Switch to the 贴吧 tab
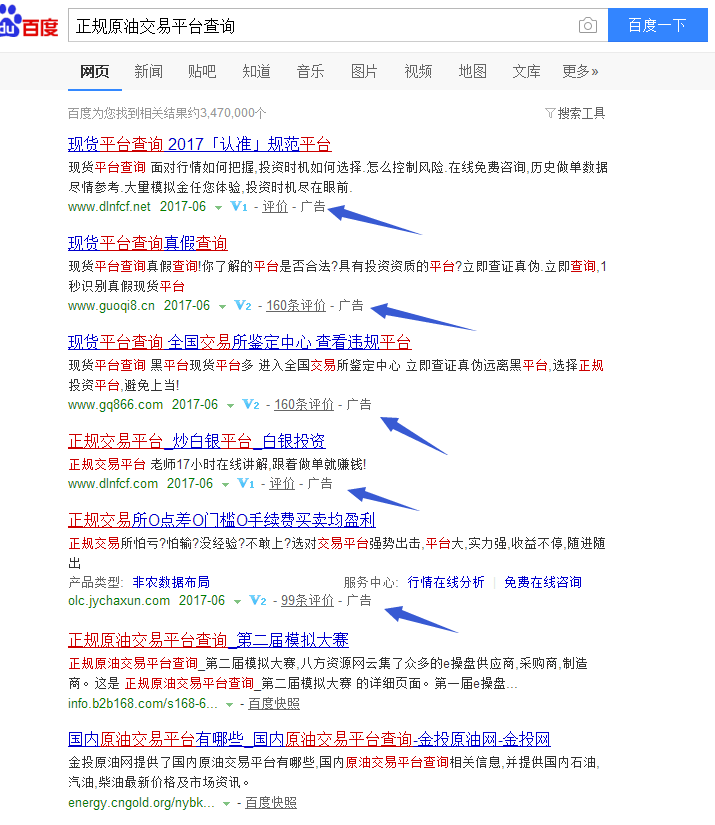 click(x=202, y=71)
